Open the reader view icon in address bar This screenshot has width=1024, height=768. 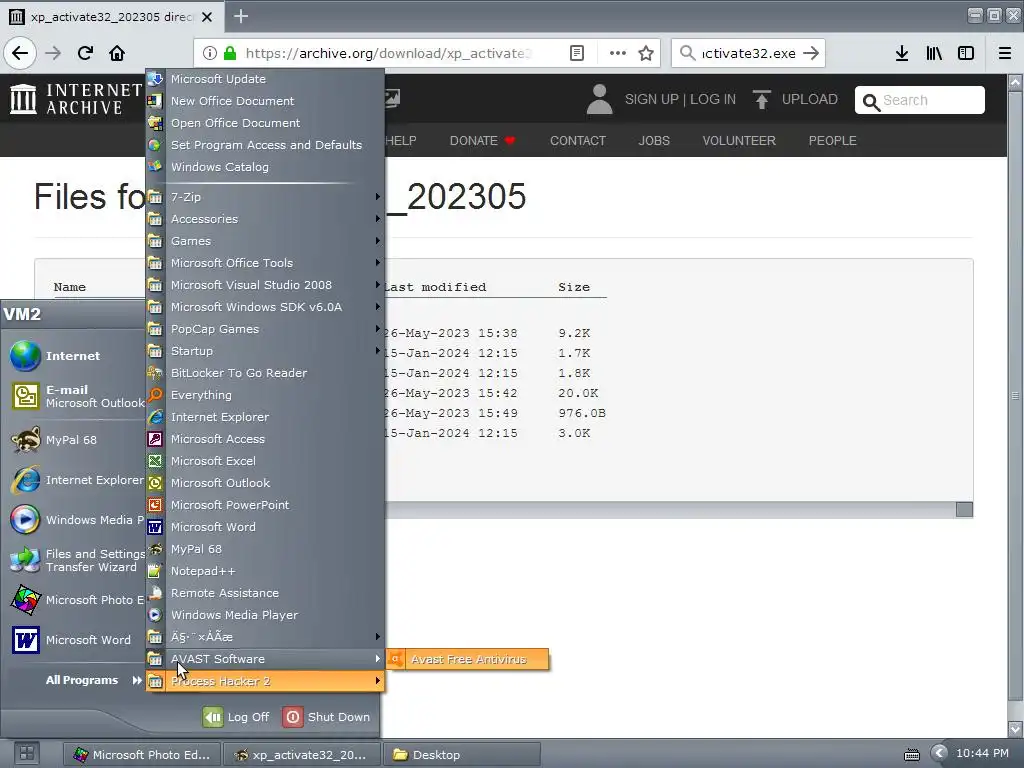click(x=577, y=53)
